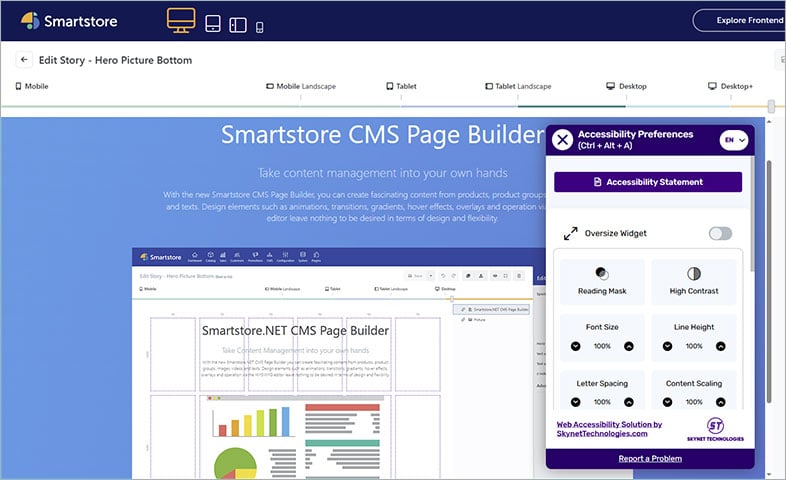Click the Report a Problem link
This screenshot has height=480, width=786.
(x=648, y=458)
